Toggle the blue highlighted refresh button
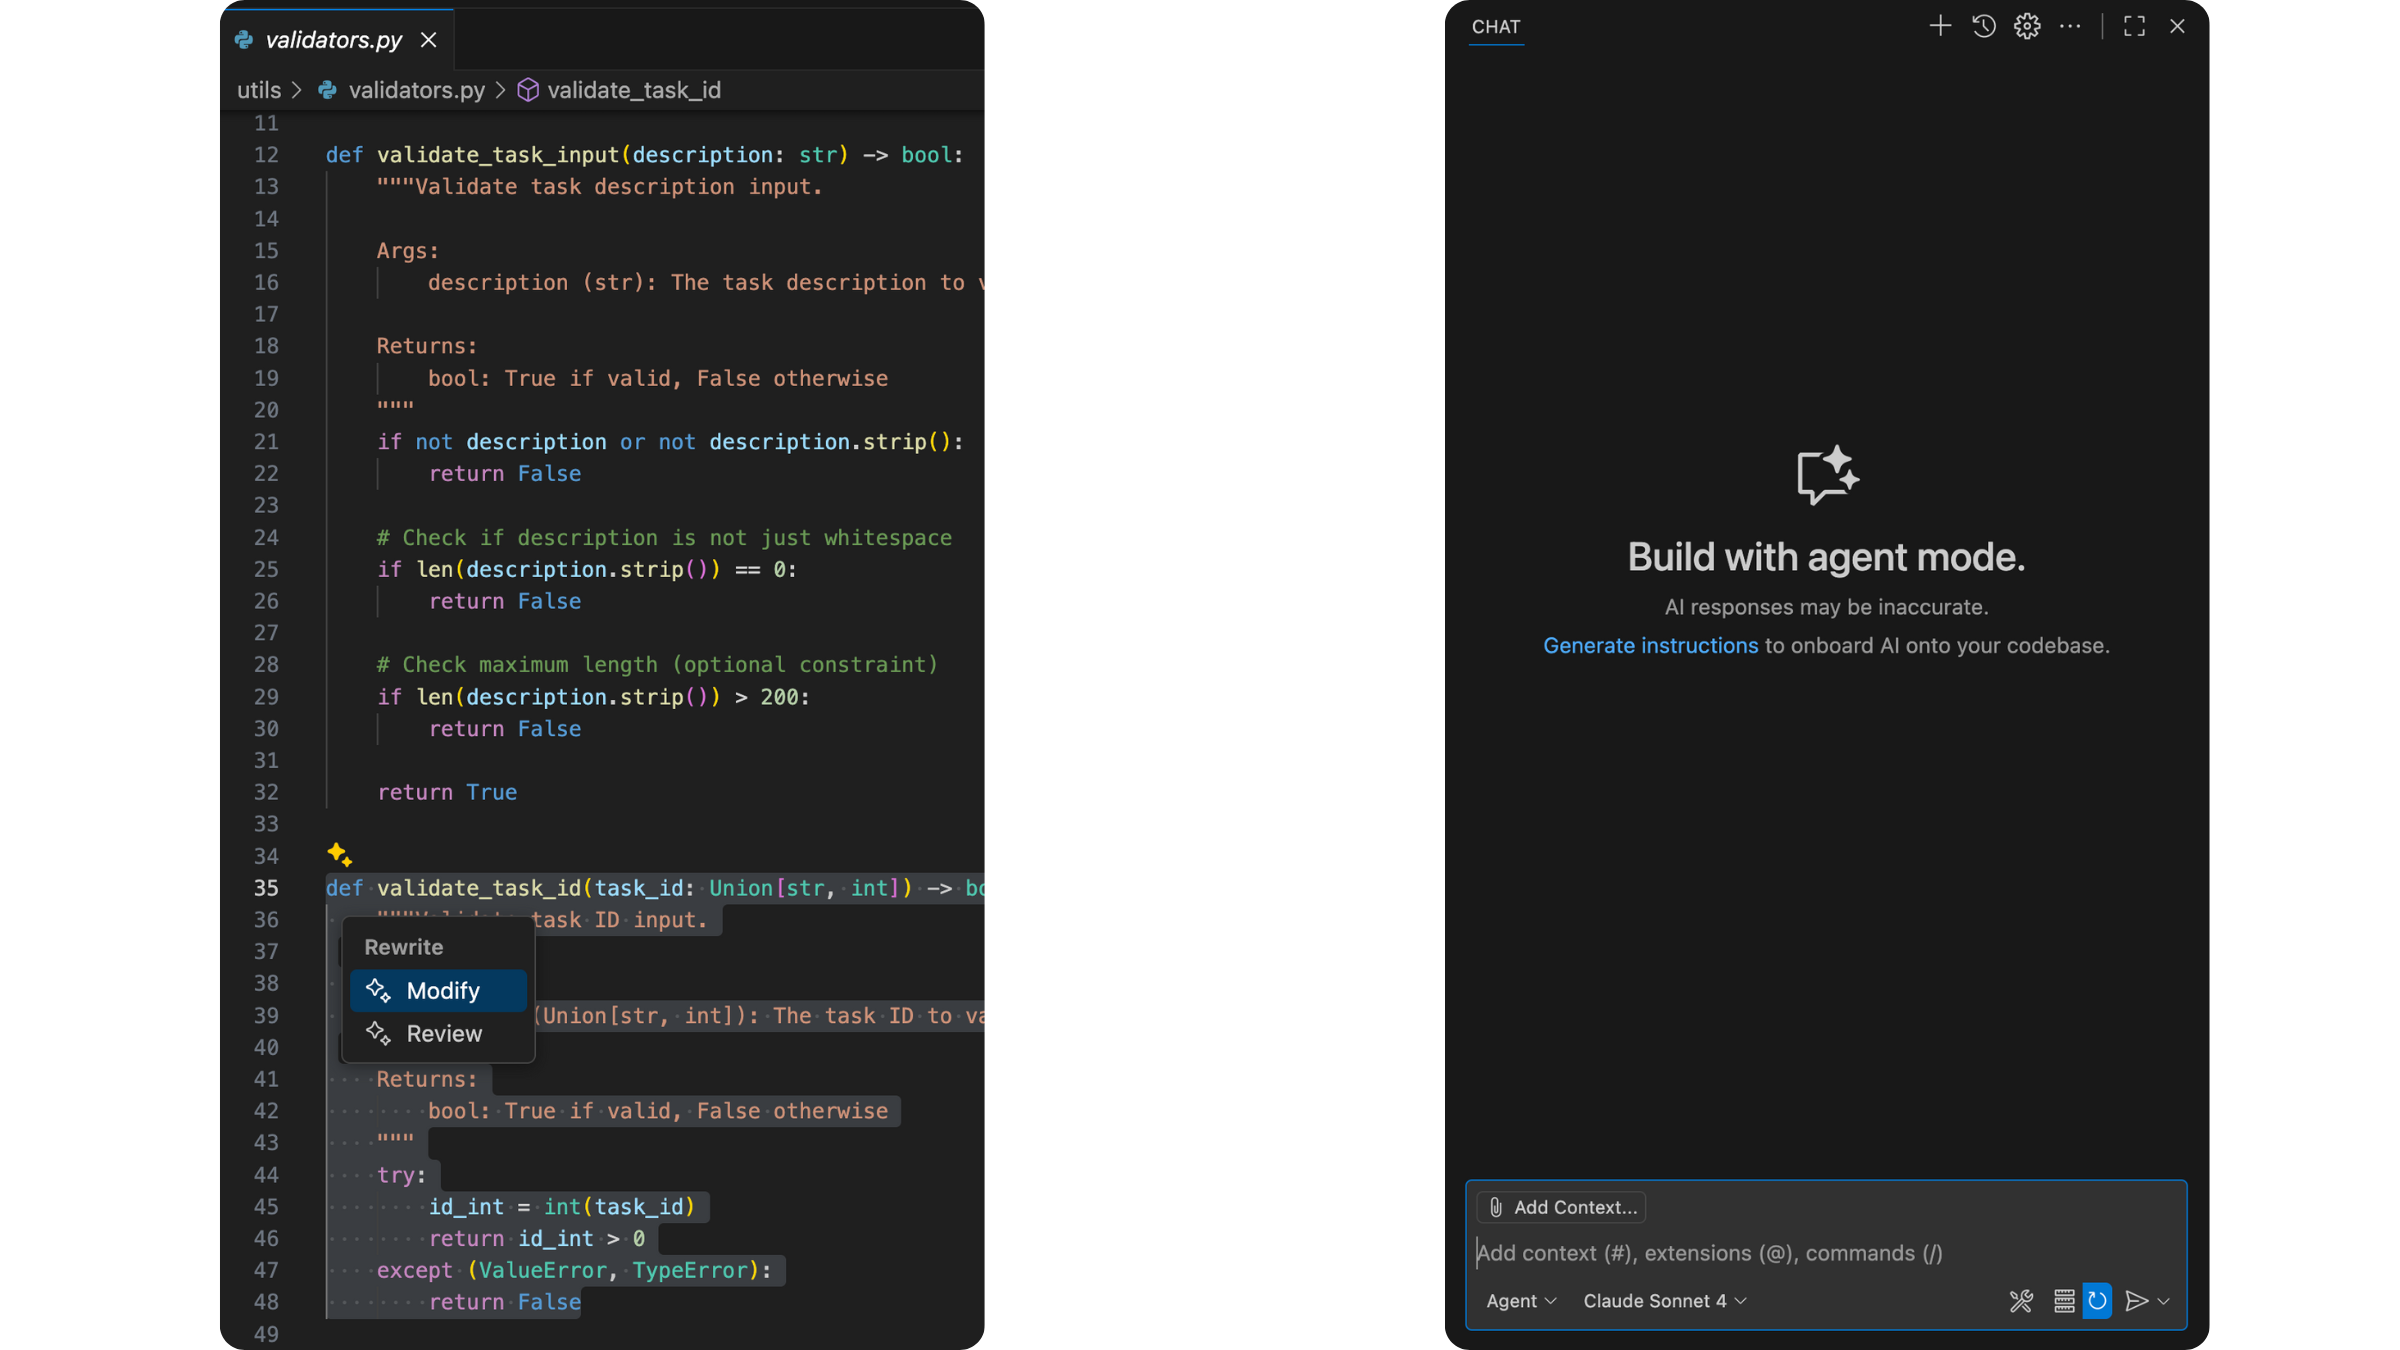Viewport: 2400px width, 1350px height. [x=2097, y=1301]
